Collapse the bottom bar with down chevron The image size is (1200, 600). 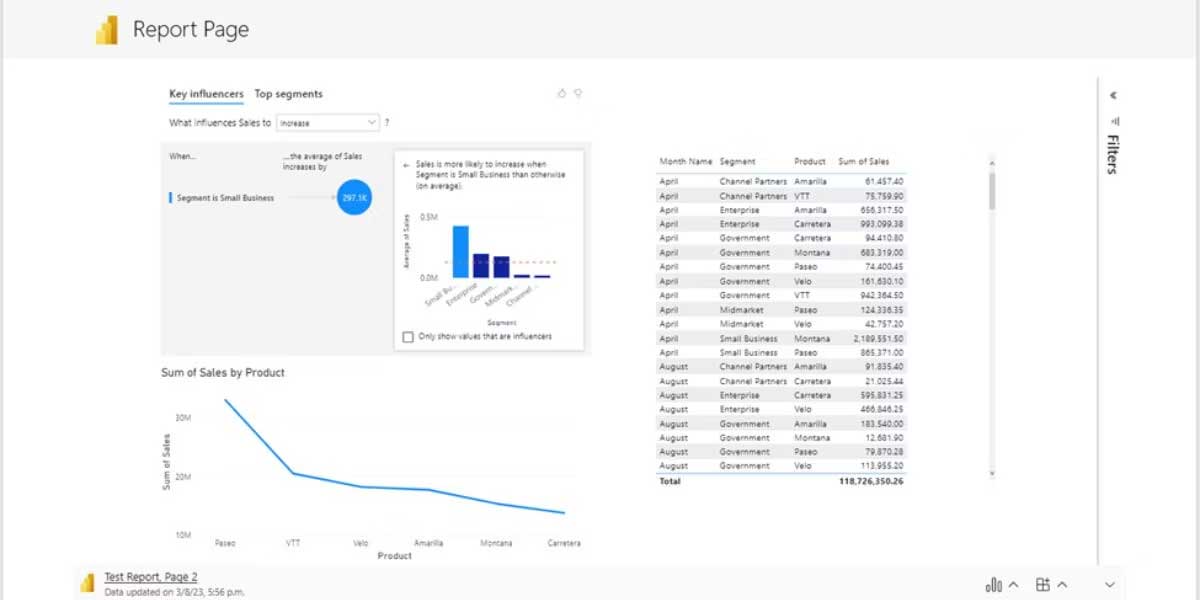click(1109, 585)
